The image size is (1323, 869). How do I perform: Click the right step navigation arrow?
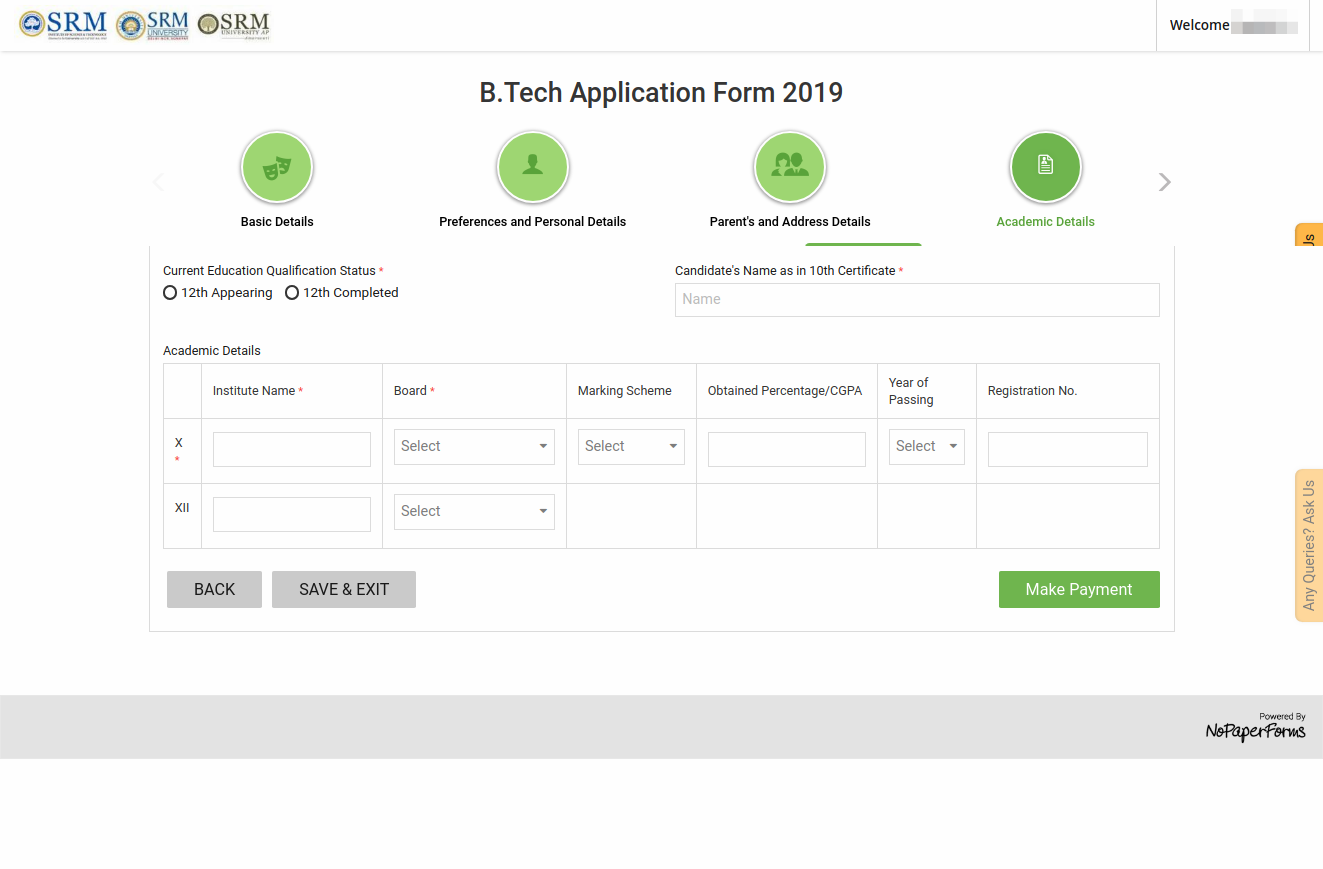(x=1163, y=182)
